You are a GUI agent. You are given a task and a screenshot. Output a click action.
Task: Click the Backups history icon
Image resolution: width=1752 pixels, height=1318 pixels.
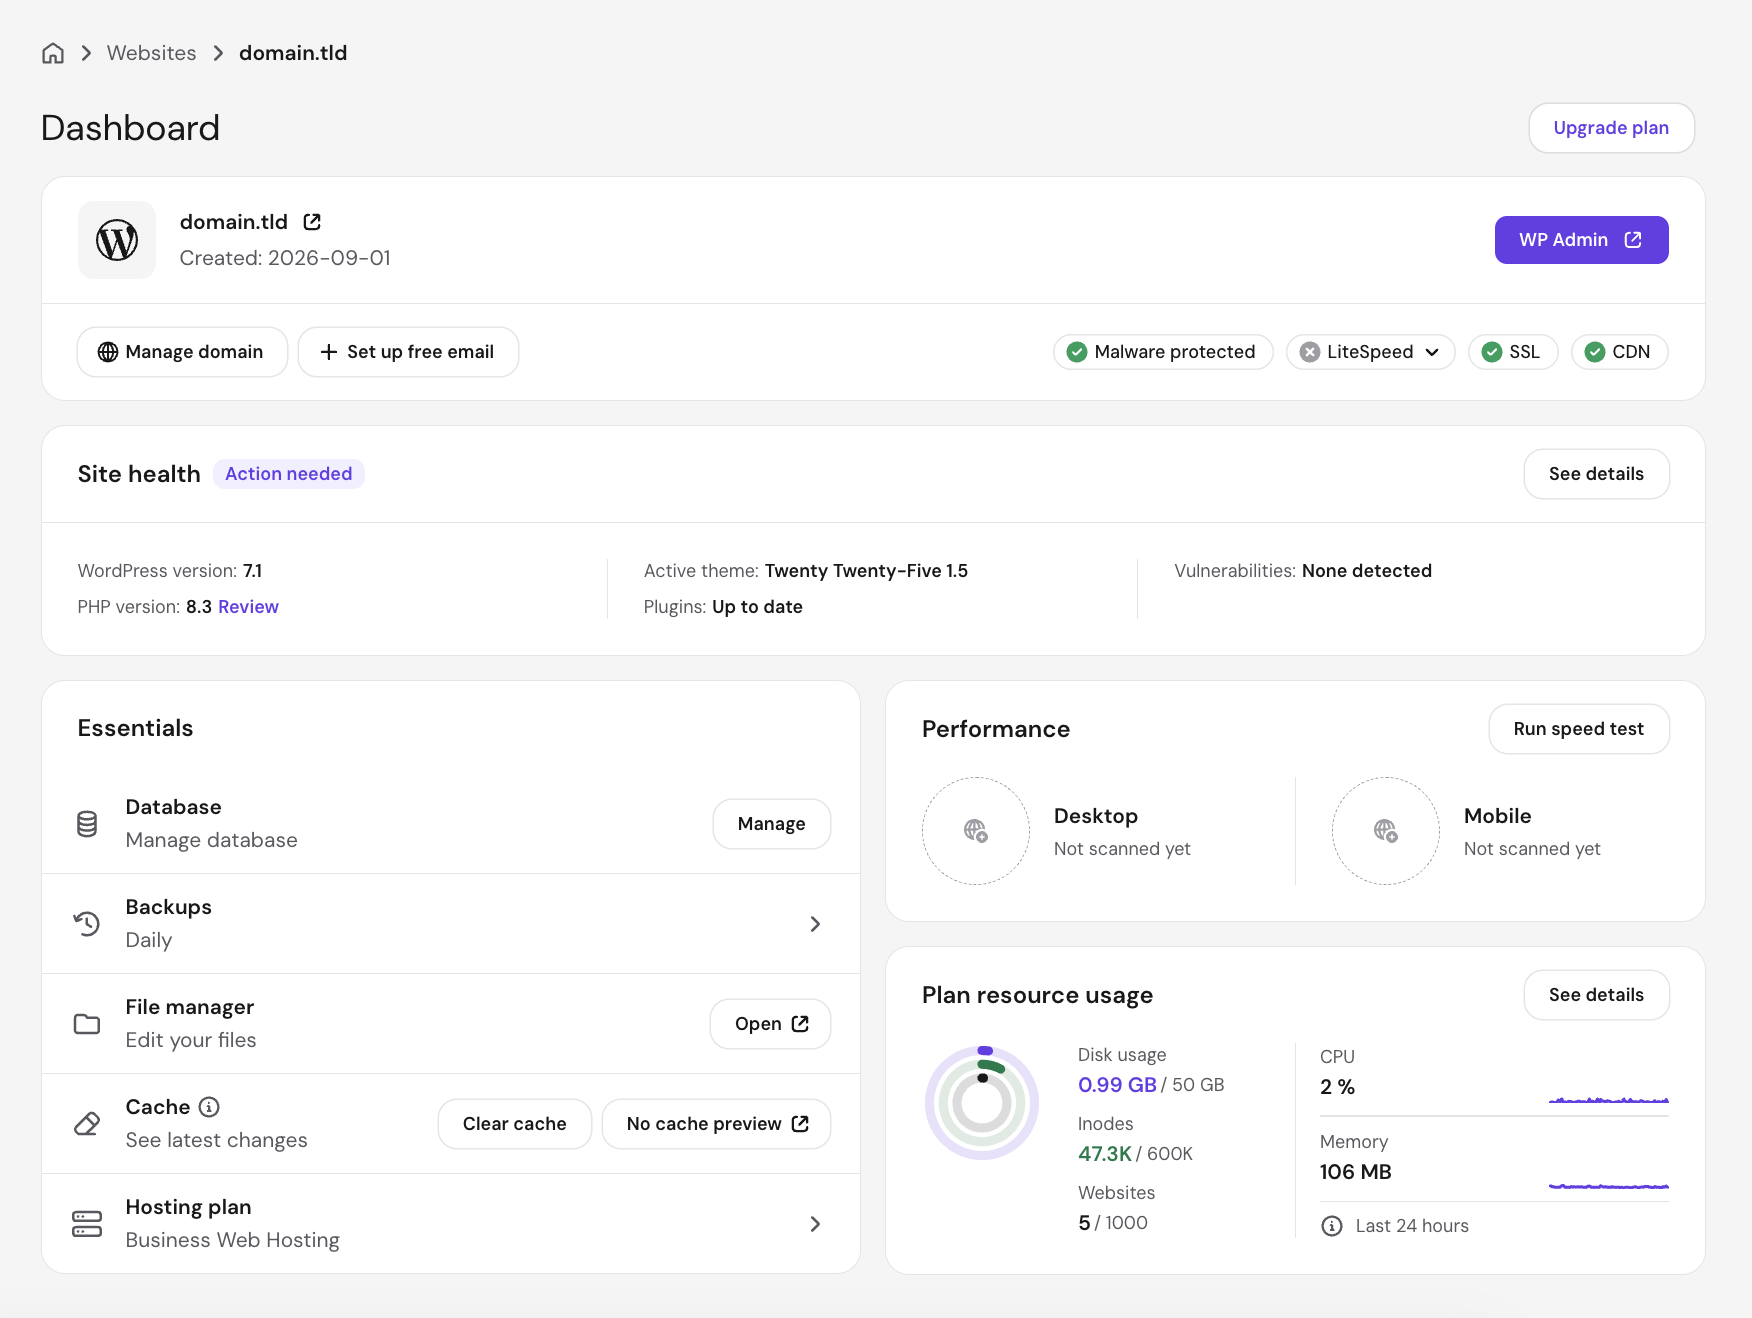tap(87, 924)
